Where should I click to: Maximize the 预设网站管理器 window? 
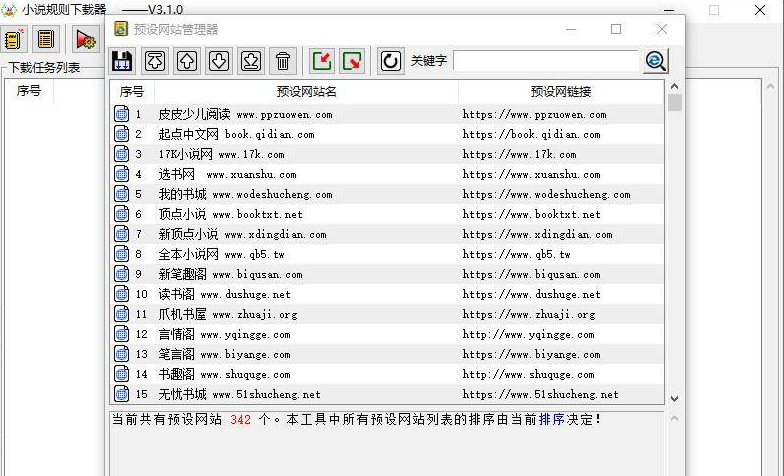(616, 29)
